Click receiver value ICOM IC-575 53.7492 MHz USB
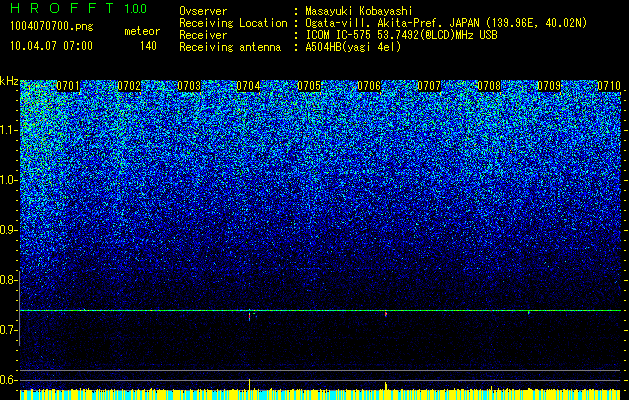 [401, 35]
